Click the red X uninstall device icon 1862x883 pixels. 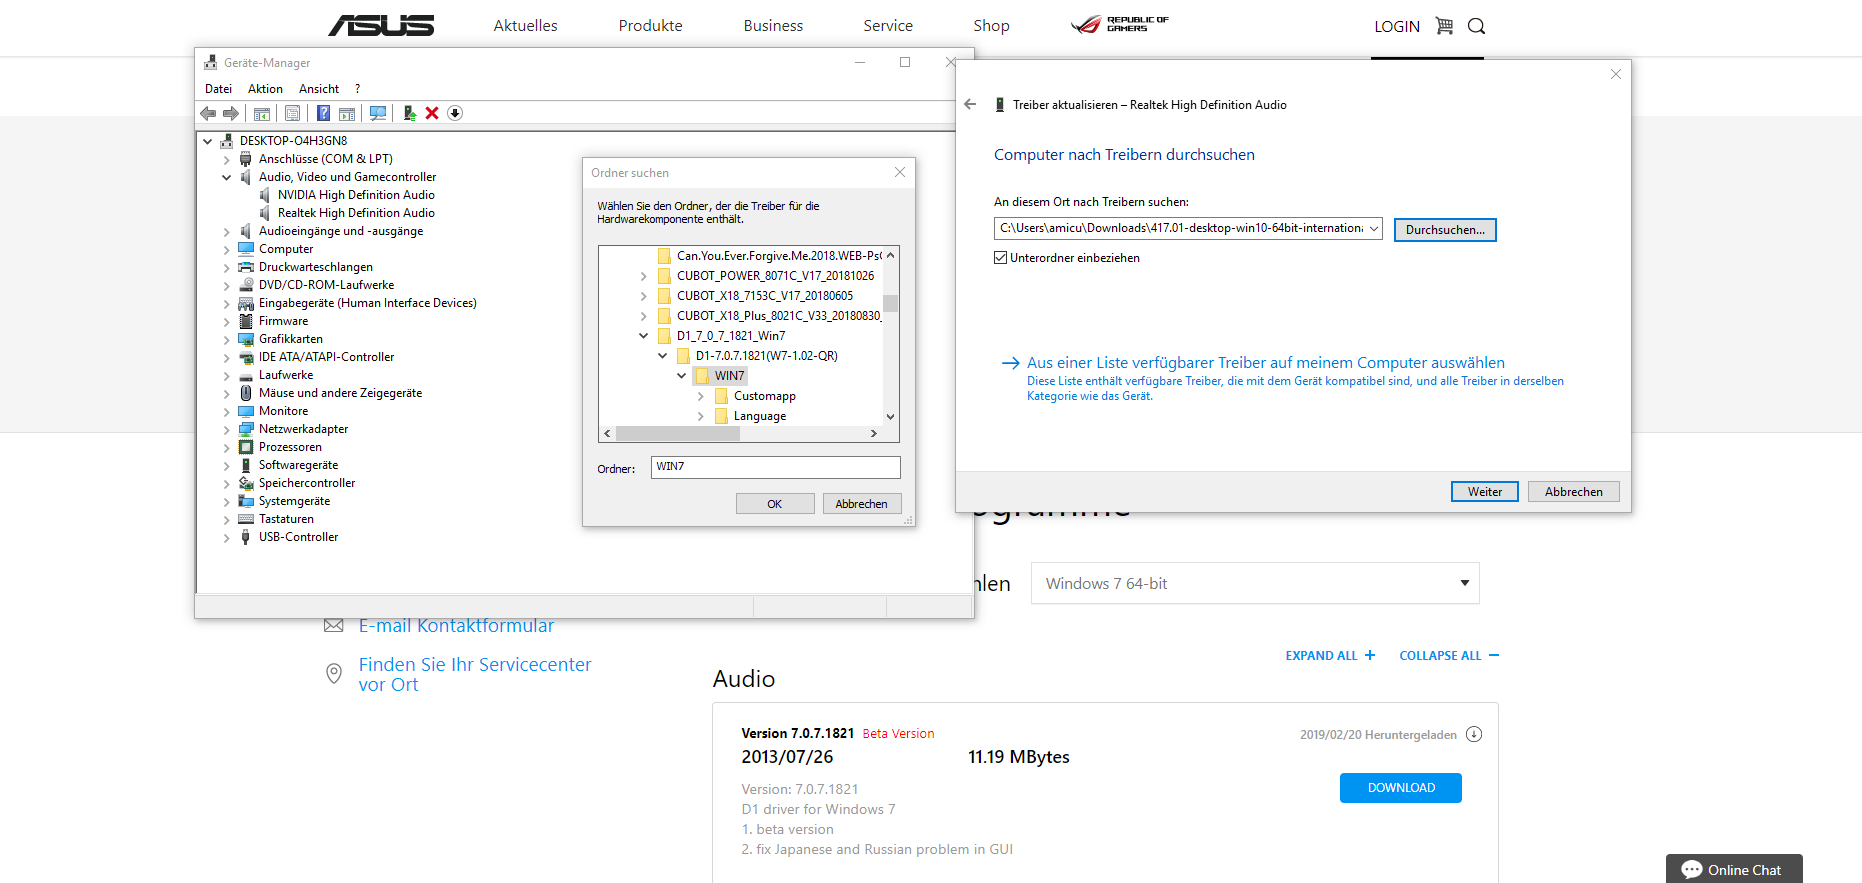[432, 113]
